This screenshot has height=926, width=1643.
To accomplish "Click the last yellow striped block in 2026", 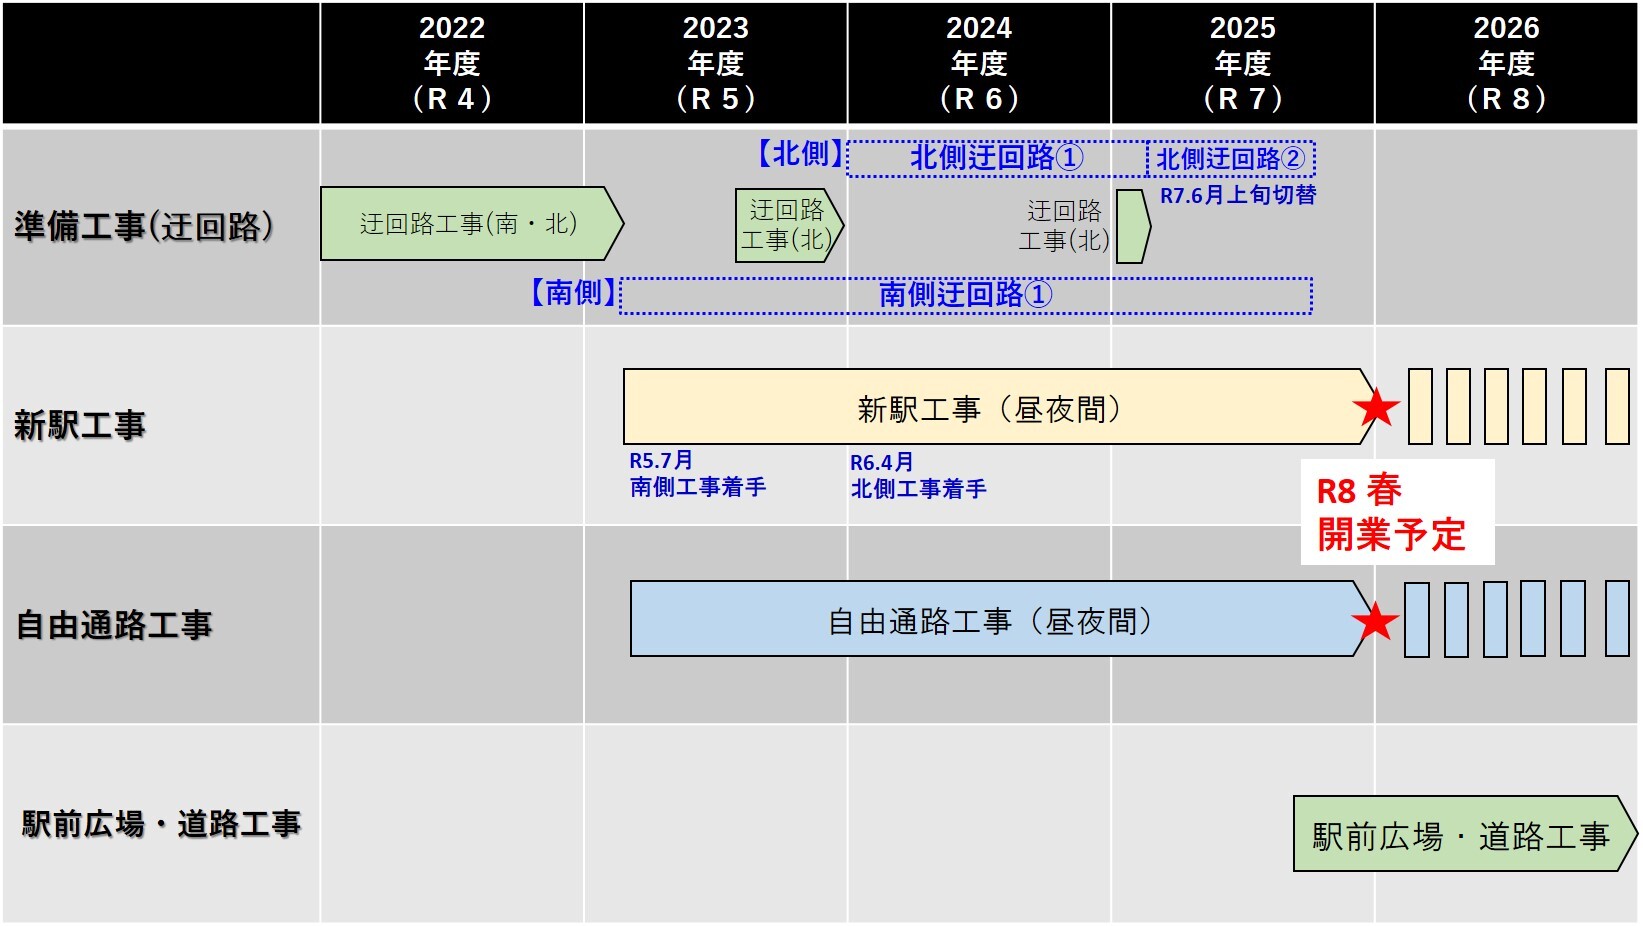I will (1617, 407).
